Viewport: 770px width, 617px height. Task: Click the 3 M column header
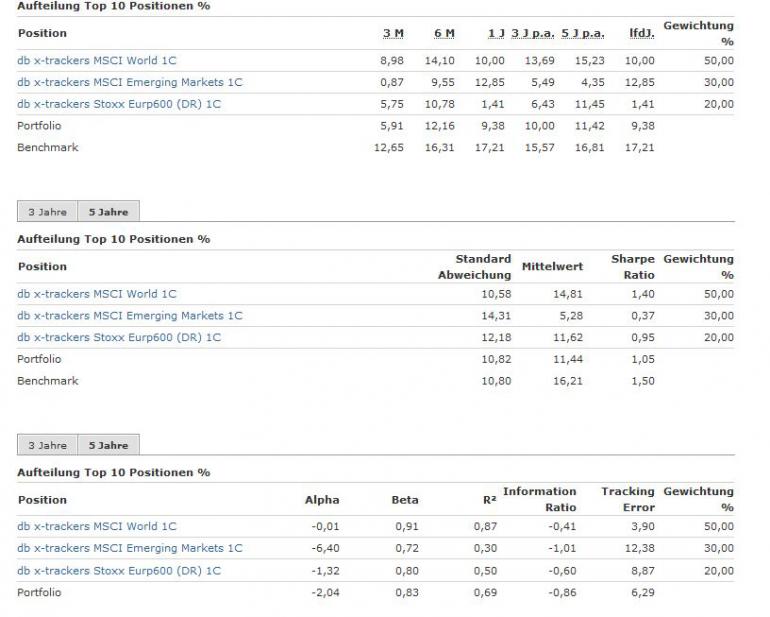click(x=393, y=34)
